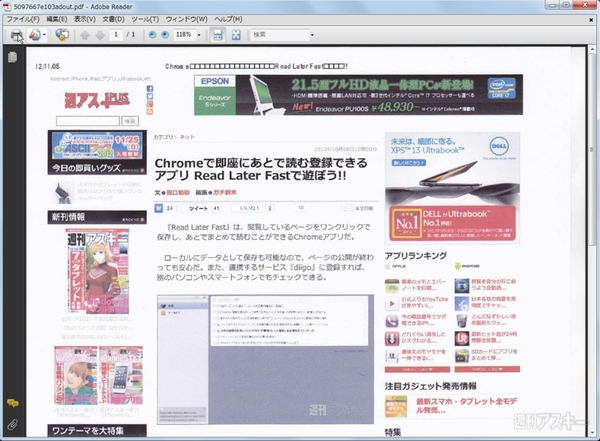Screen dimensions: 600x441
Task: Open the 表示(V) menu
Action: [85, 19]
